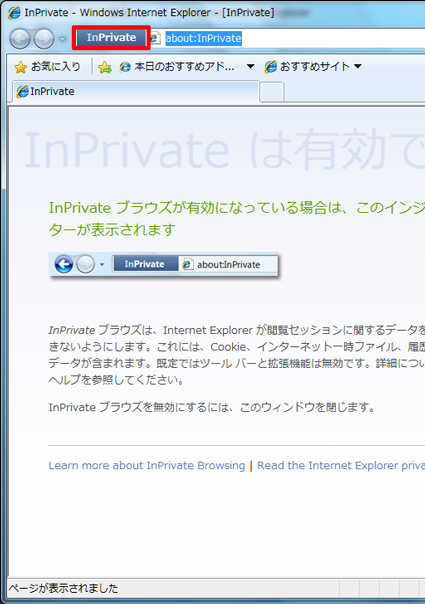Open the recent pages dropdown arrow
Screen dimensions: 425x604
coord(62,39)
